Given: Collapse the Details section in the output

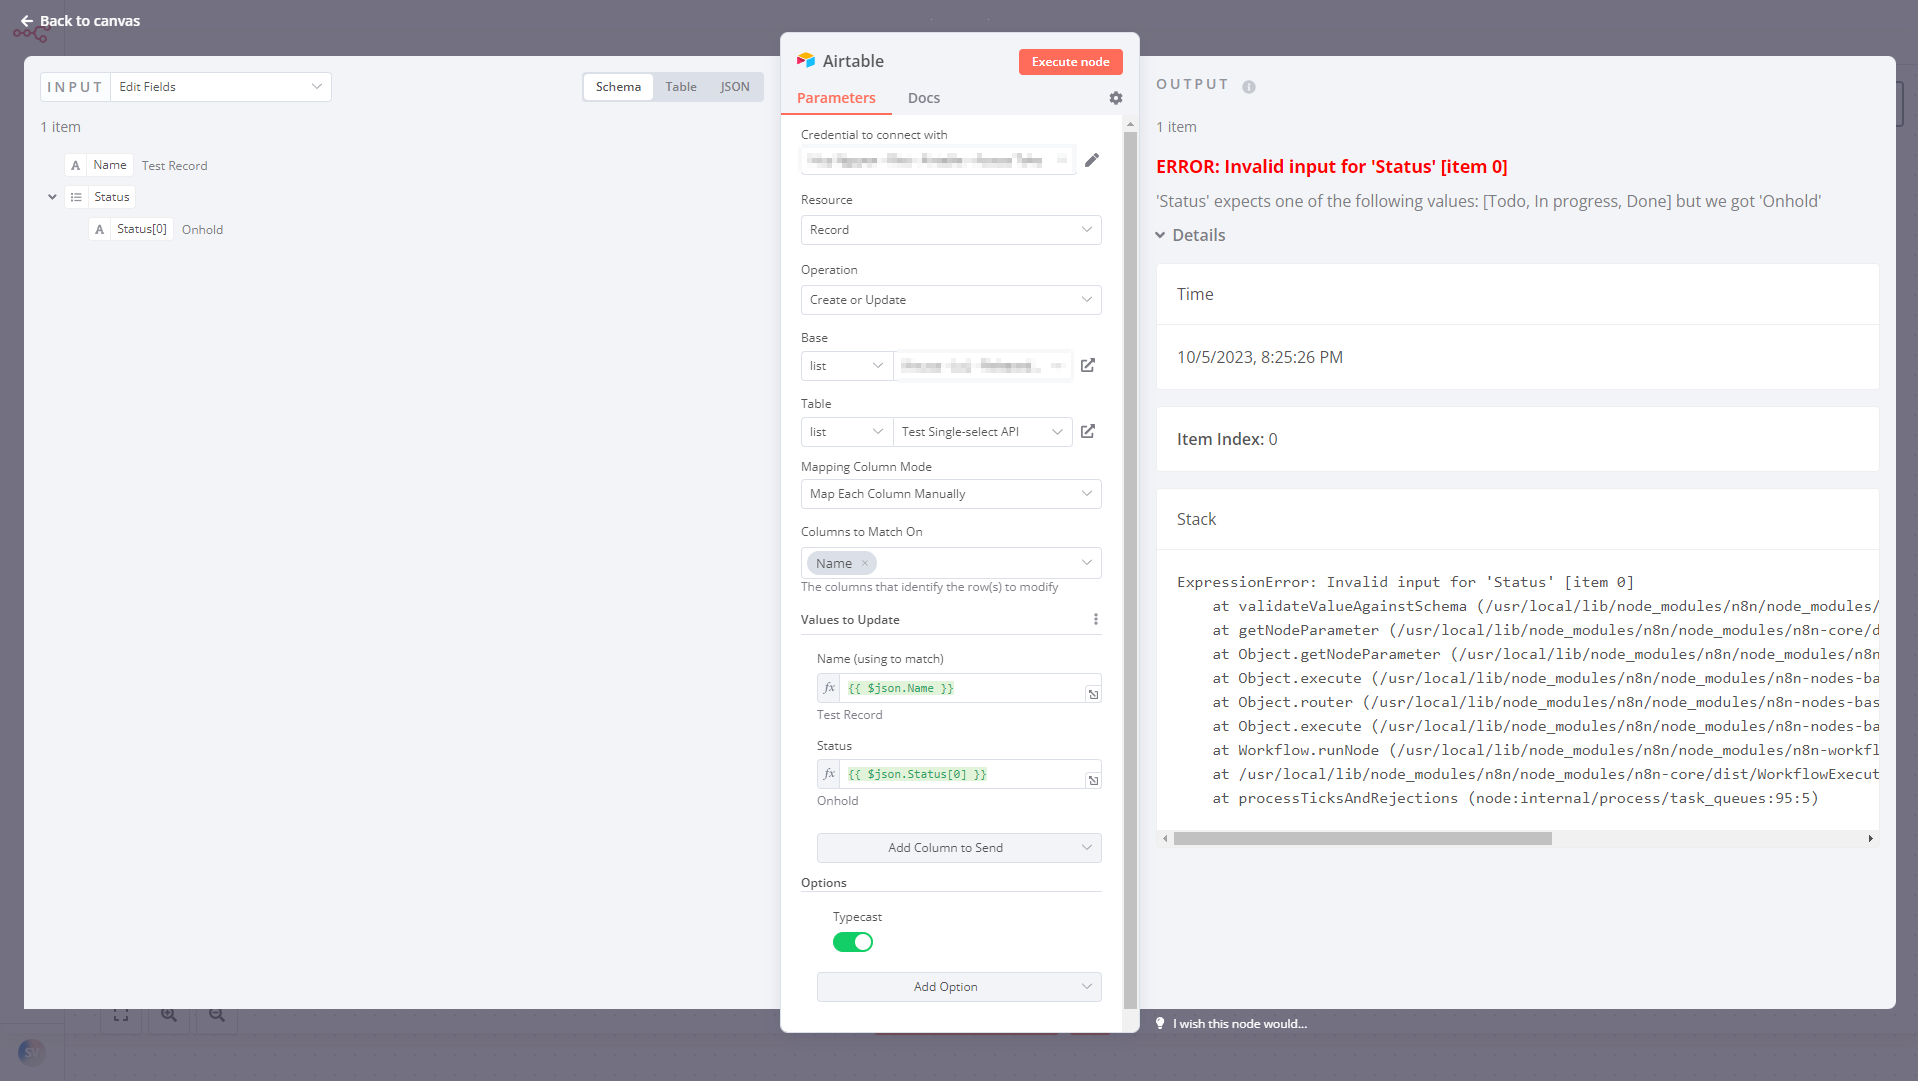Looking at the screenshot, I should [x=1160, y=235].
